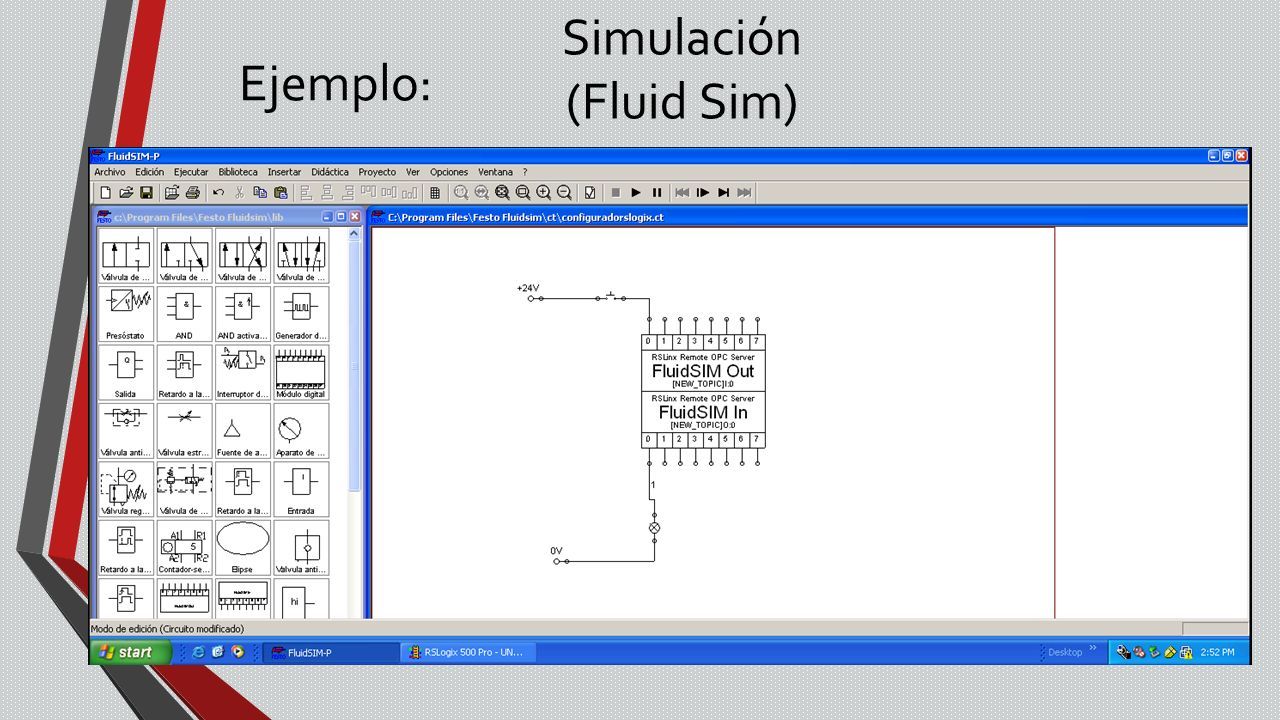Select the Válvula reg... regulator component
The height and width of the screenshot is (720, 1280).
[126, 489]
